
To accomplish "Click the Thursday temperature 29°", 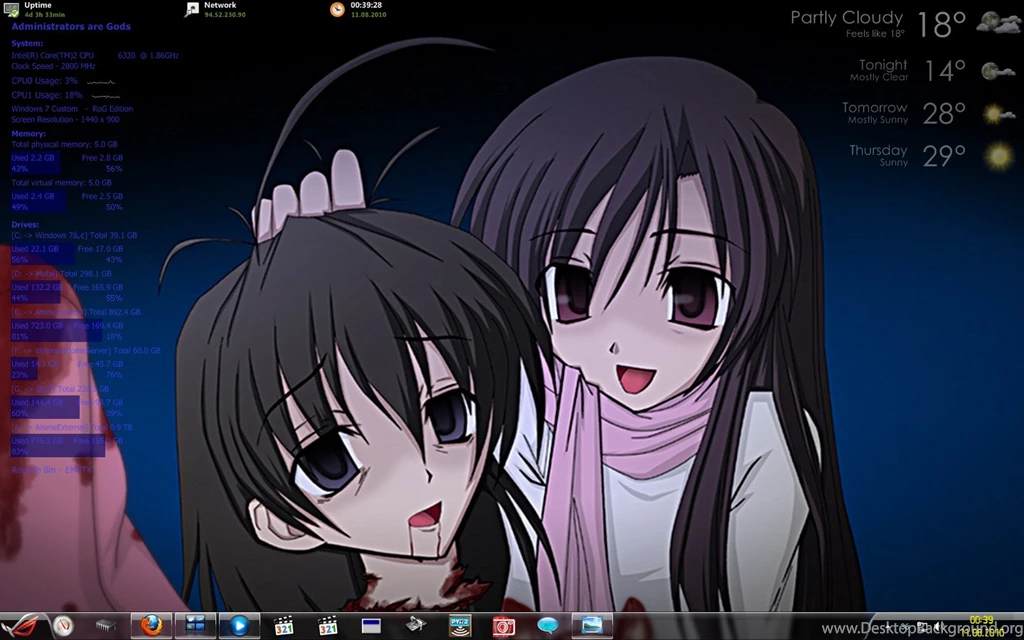I will (x=944, y=157).
